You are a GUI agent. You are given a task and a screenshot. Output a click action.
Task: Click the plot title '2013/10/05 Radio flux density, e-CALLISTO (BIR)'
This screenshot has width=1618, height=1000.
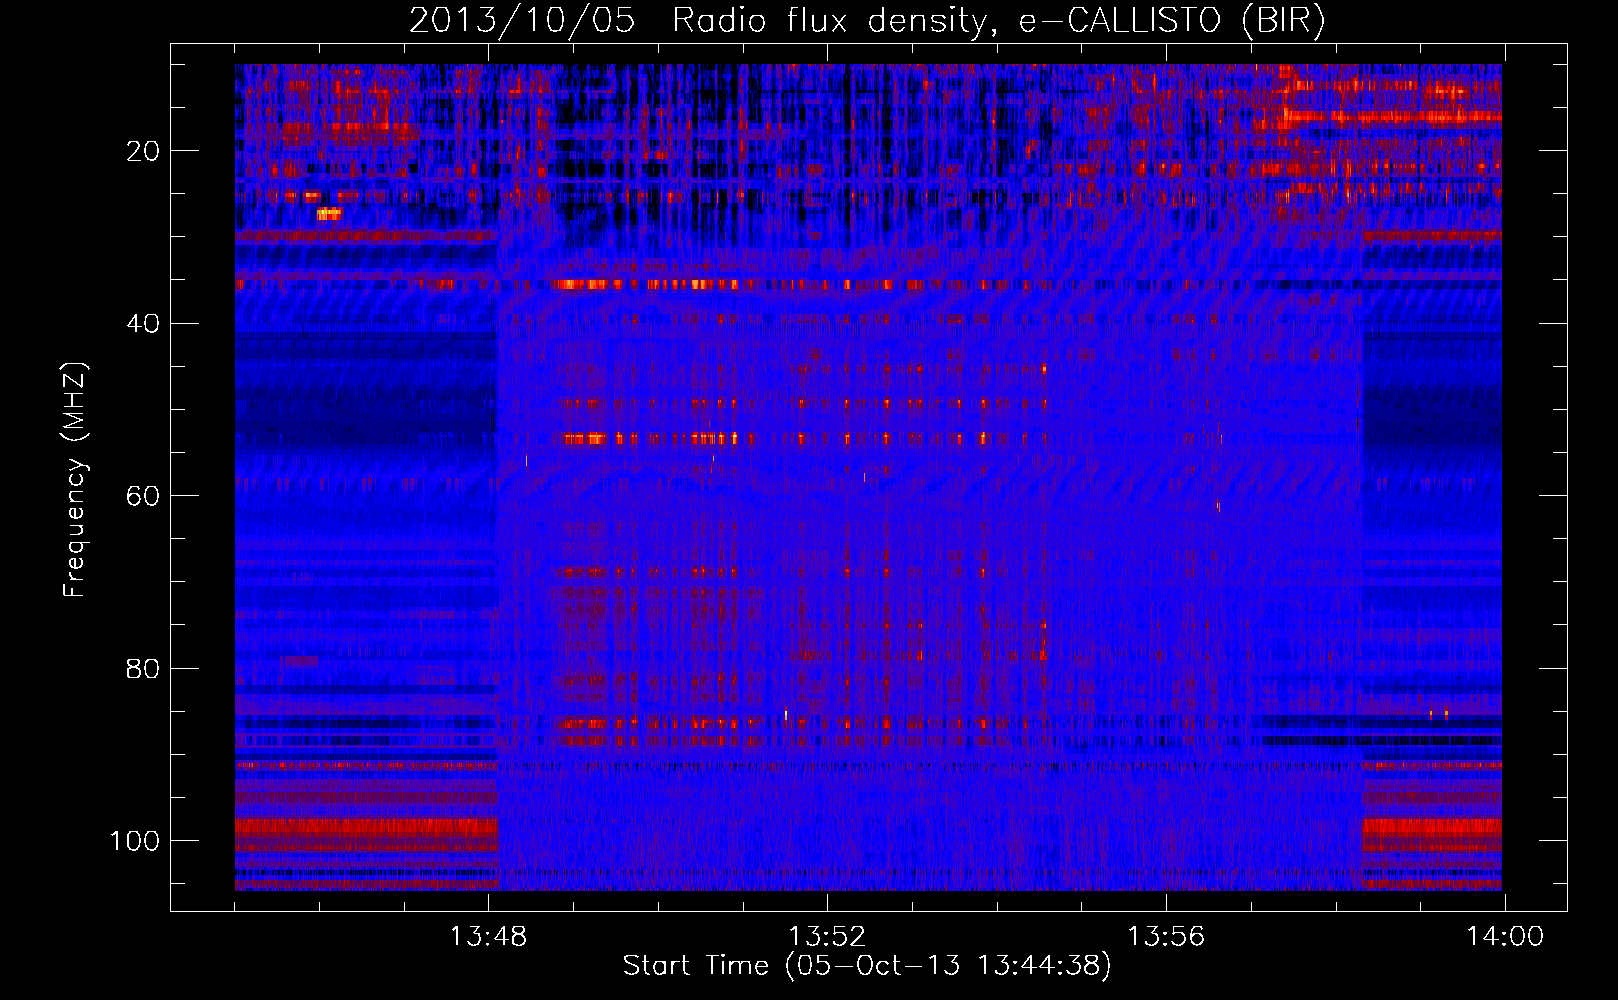click(867, 20)
